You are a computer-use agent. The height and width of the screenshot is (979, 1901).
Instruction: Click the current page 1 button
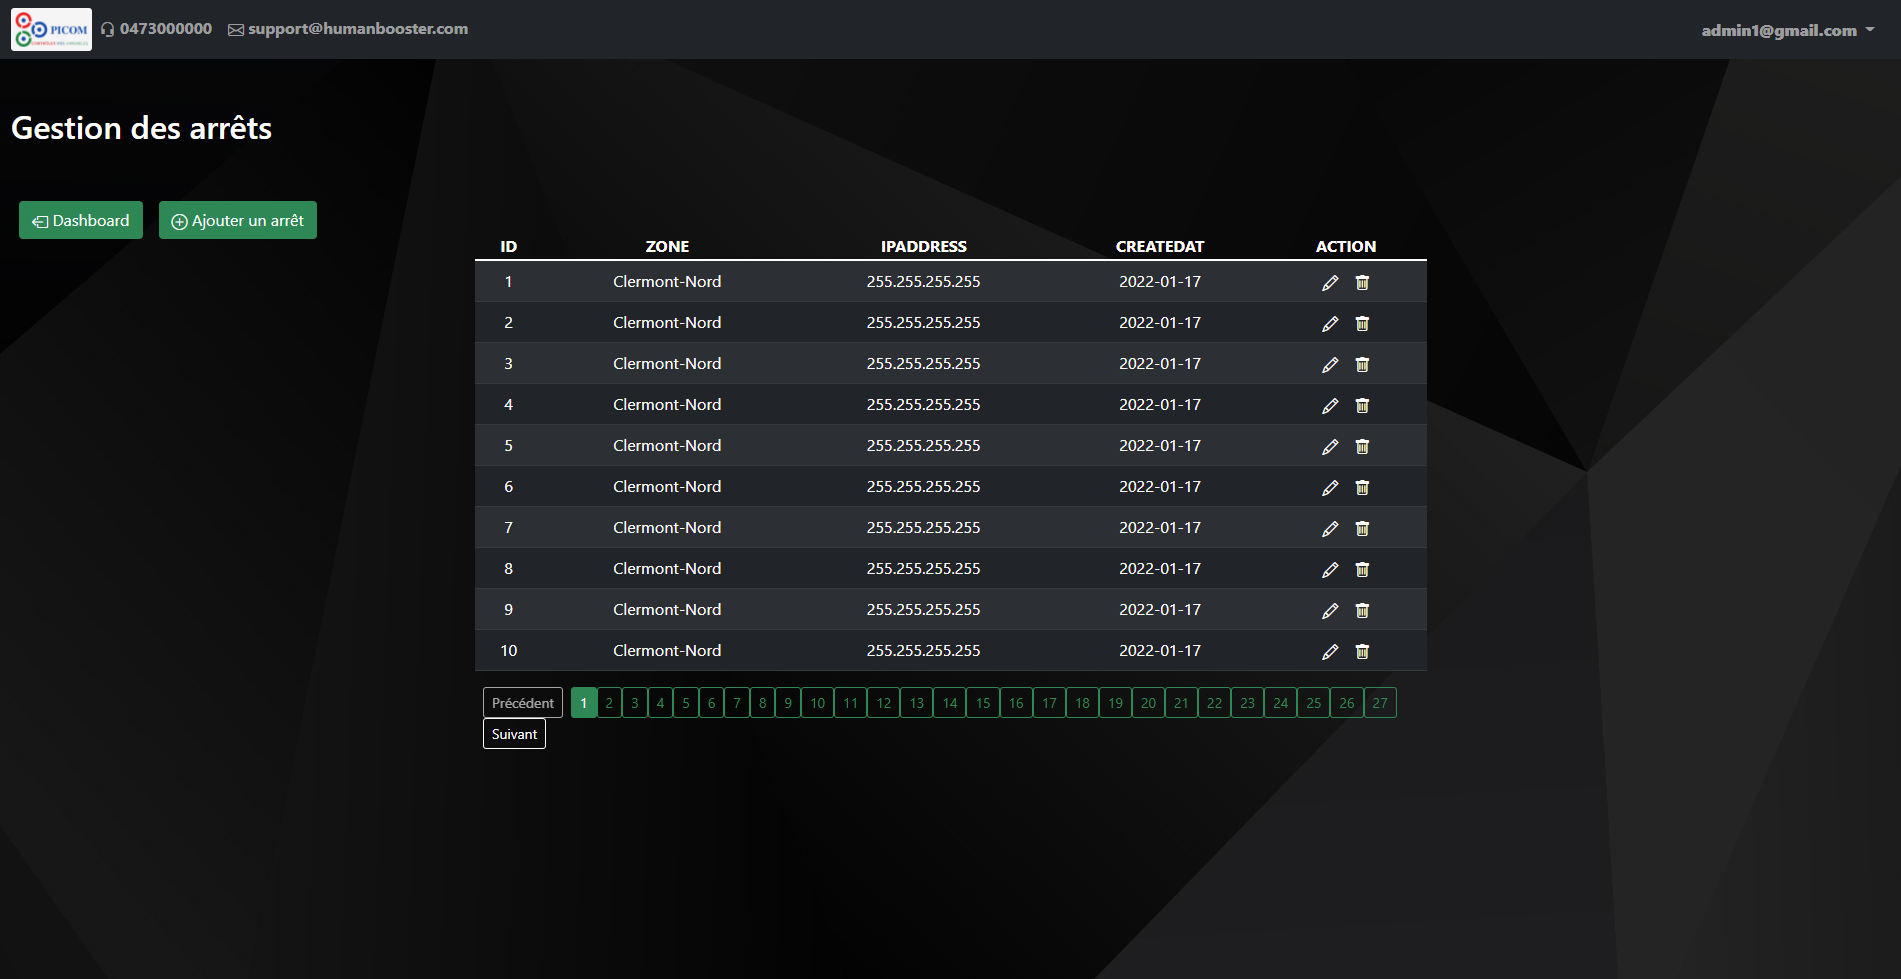[x=584, y=703]
